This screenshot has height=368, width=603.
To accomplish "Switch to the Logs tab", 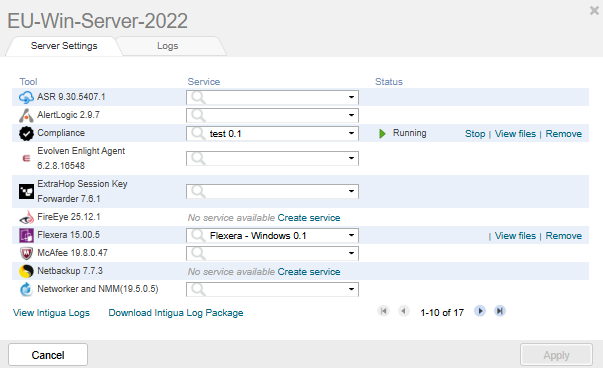I will (x=168, y=46).
